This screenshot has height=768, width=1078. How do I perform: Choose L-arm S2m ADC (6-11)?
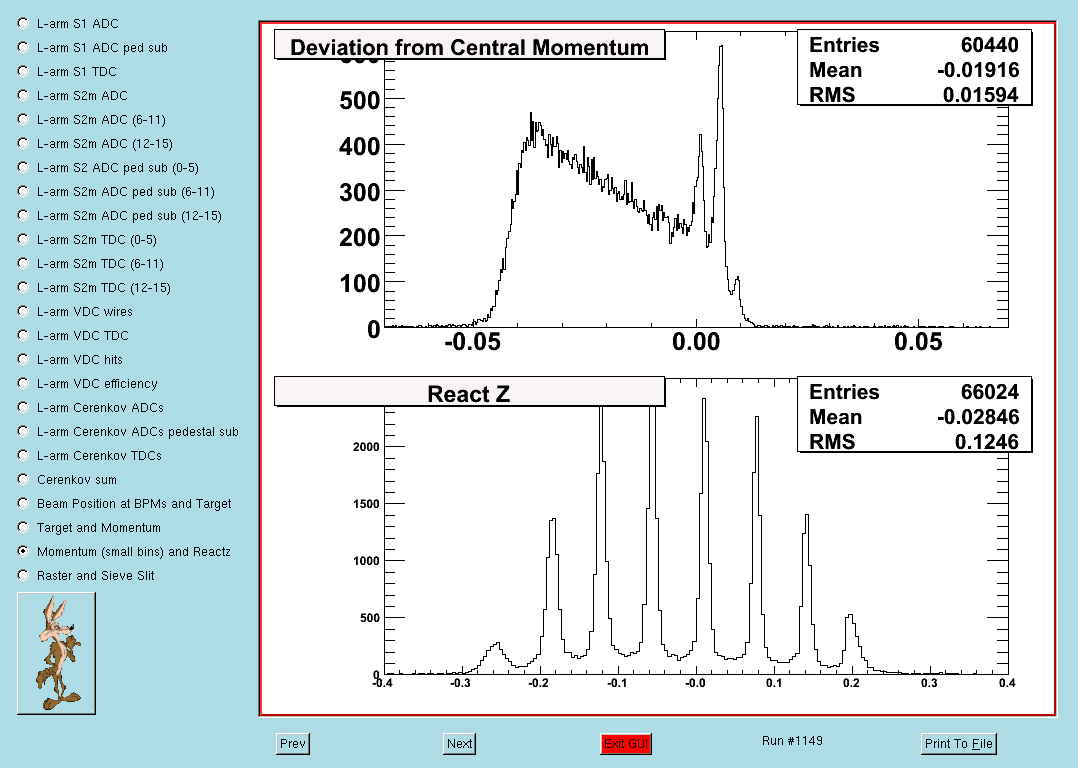coord(23,120)
